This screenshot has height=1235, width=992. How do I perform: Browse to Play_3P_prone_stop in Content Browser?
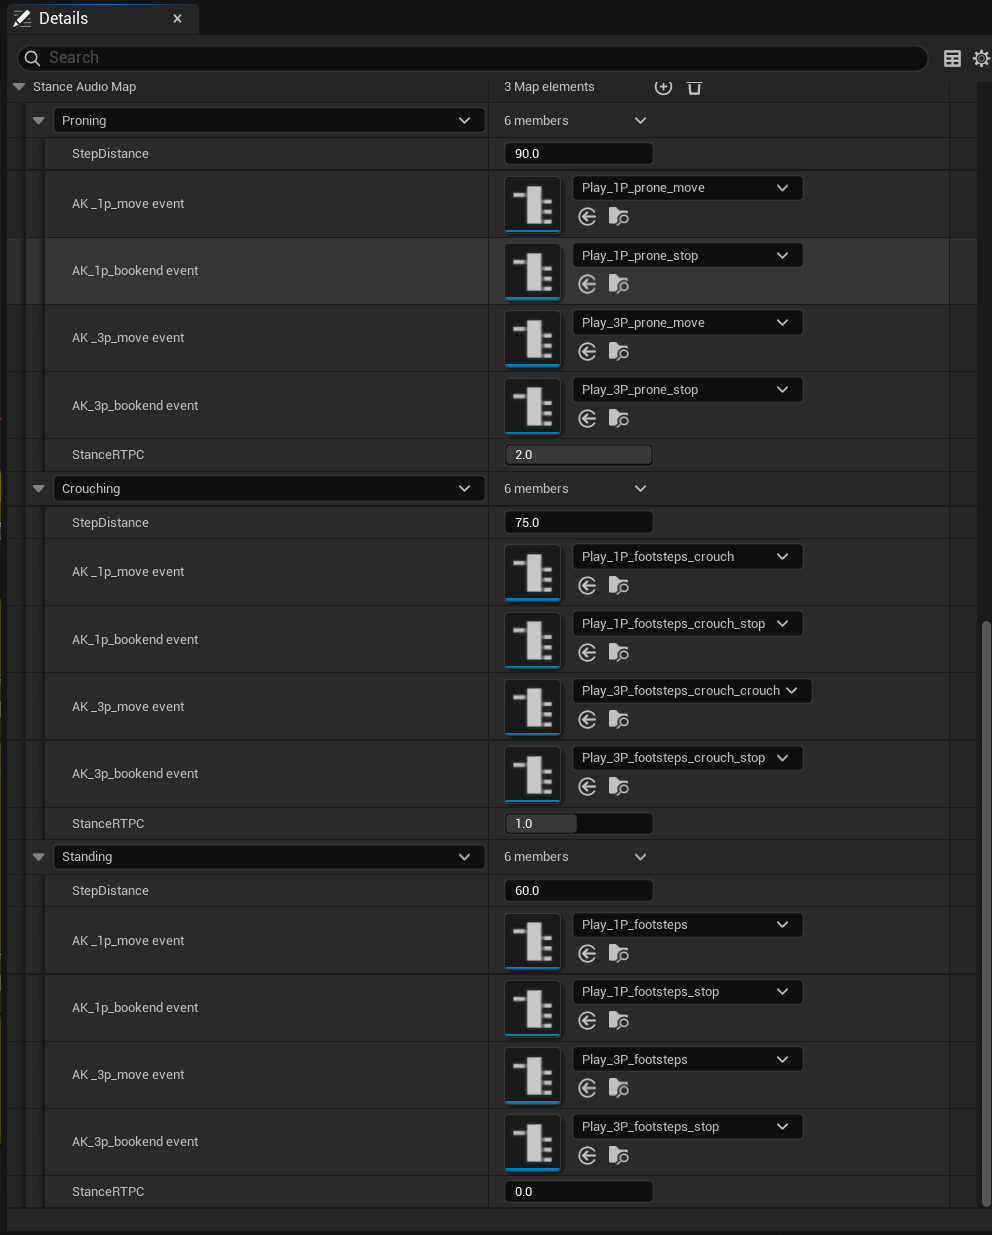coord(619,419)
